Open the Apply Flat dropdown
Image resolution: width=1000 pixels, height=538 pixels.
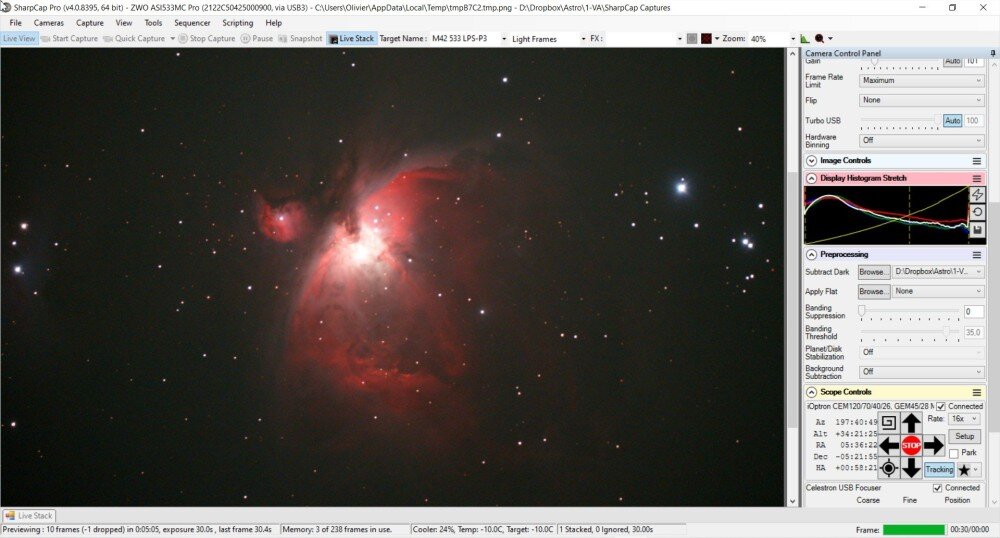(x=938, y=291)
